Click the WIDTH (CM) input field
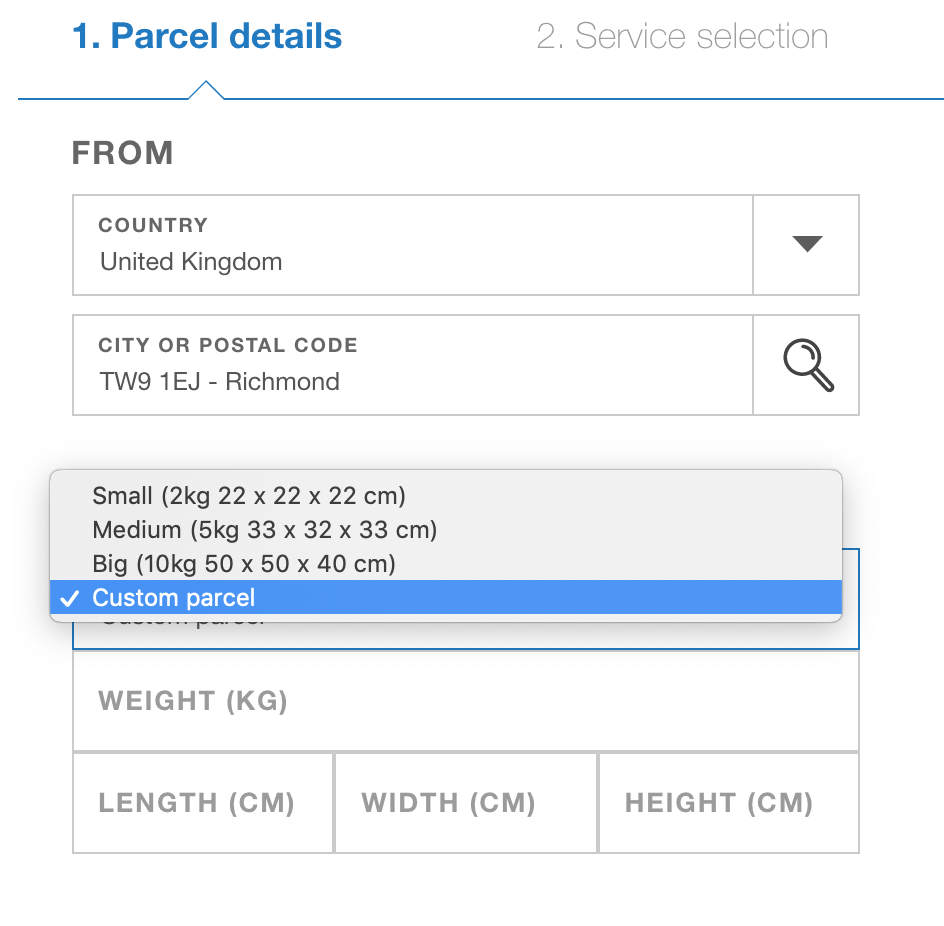This screenshot has height=926, width=944. tap(465, 803)
